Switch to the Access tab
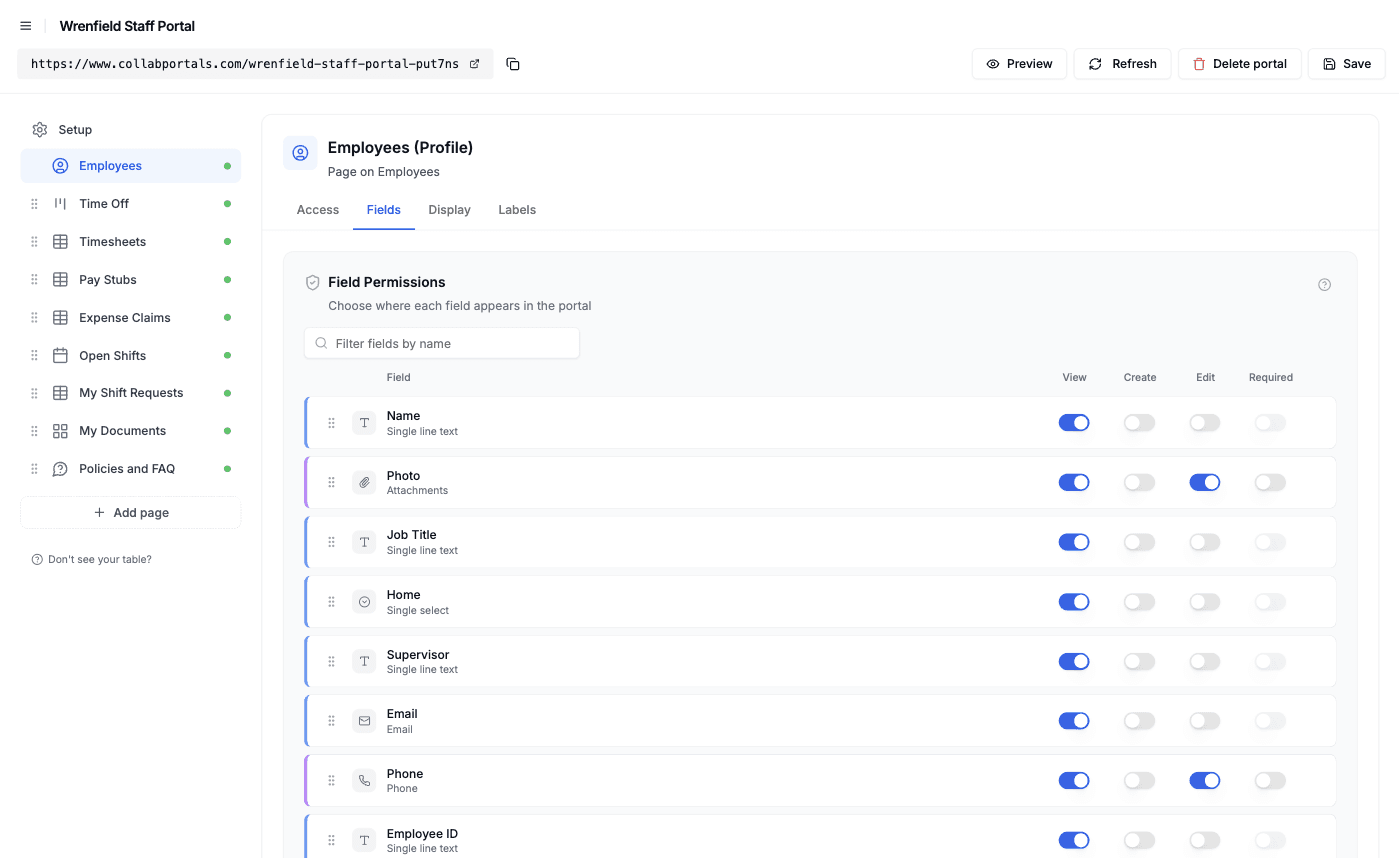The image size is (1399, 858). (x=318, y=210)
